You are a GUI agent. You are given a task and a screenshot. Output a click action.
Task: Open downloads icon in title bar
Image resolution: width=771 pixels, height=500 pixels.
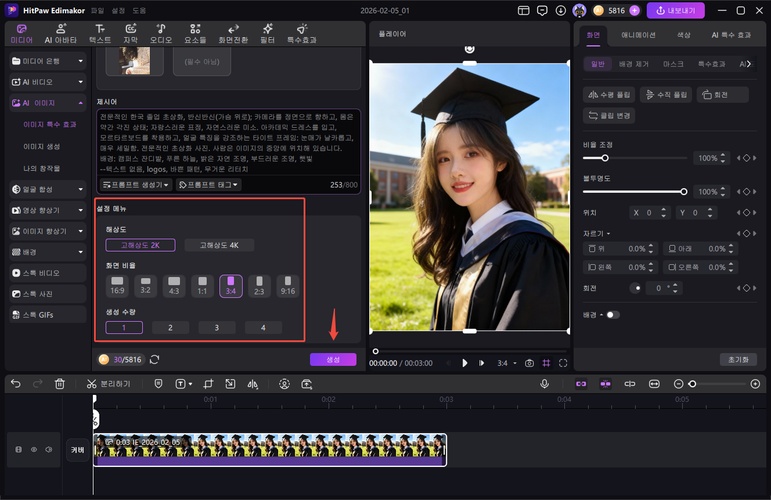point(561,10)
